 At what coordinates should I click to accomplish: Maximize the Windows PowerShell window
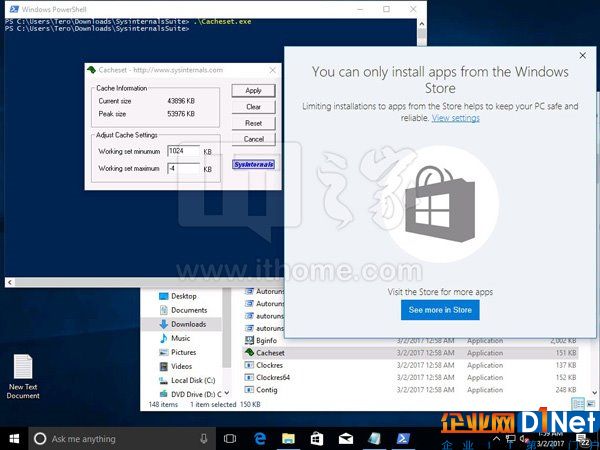(386, 9)
